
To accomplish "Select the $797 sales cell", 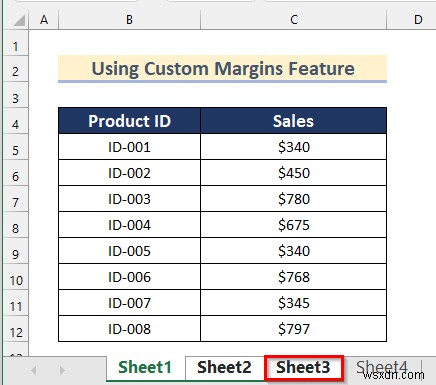I will coord(294,329).
